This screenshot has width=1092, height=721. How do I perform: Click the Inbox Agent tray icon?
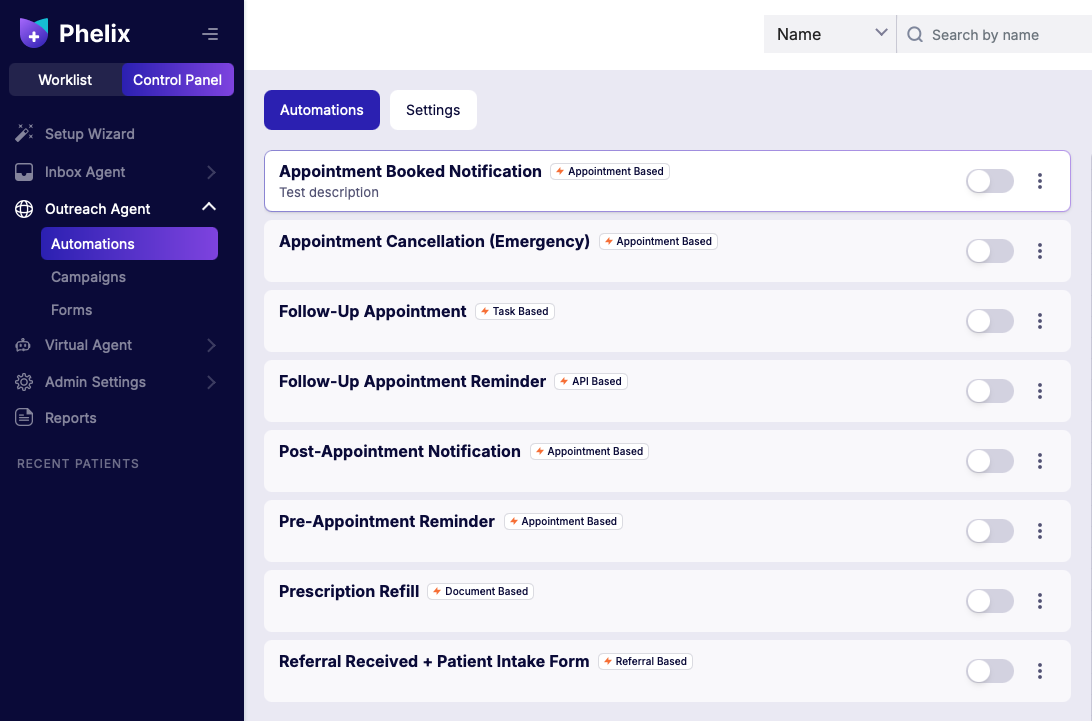[x=24, y=171]
